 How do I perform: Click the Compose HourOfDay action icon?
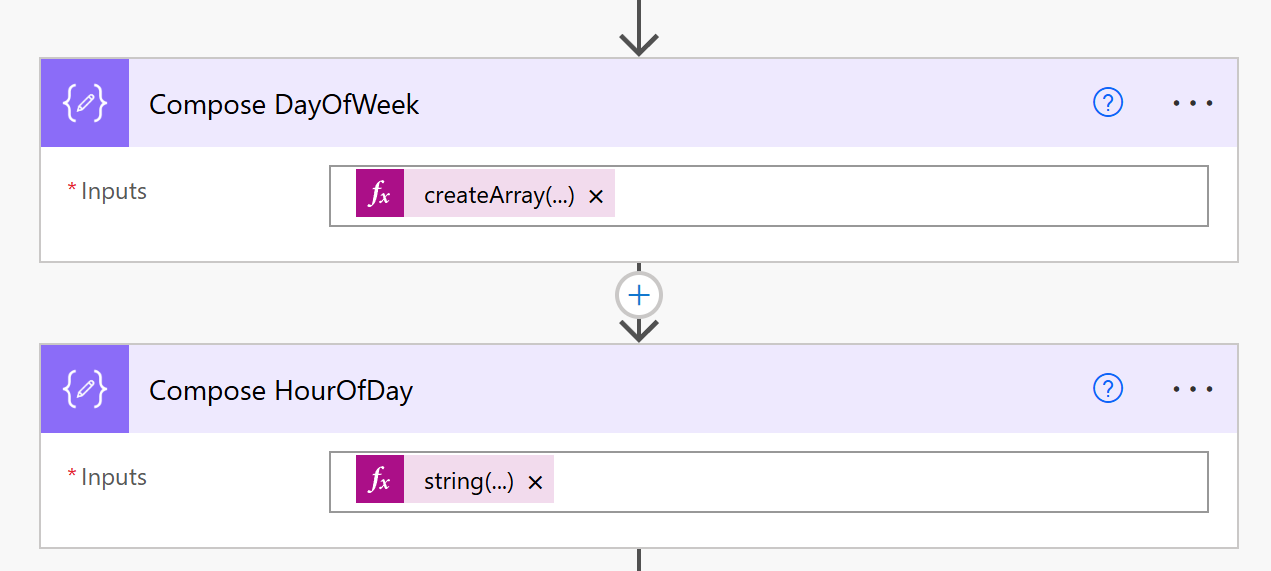[85, 389]
